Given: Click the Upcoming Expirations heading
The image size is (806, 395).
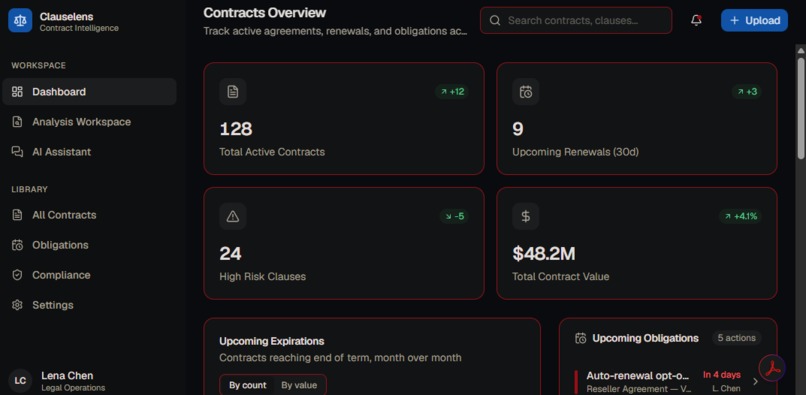Looking at the screenshot, I should (272, 341).
